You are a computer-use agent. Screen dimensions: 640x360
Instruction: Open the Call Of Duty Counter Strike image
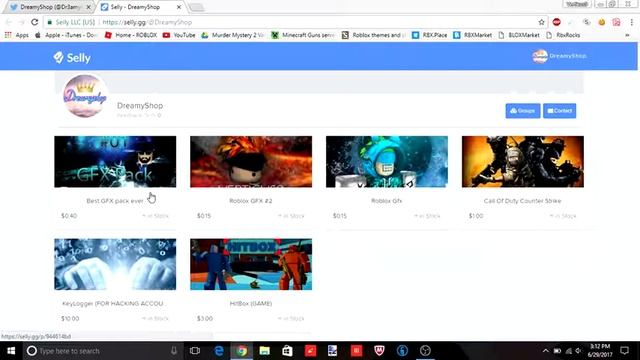[523, 162]
